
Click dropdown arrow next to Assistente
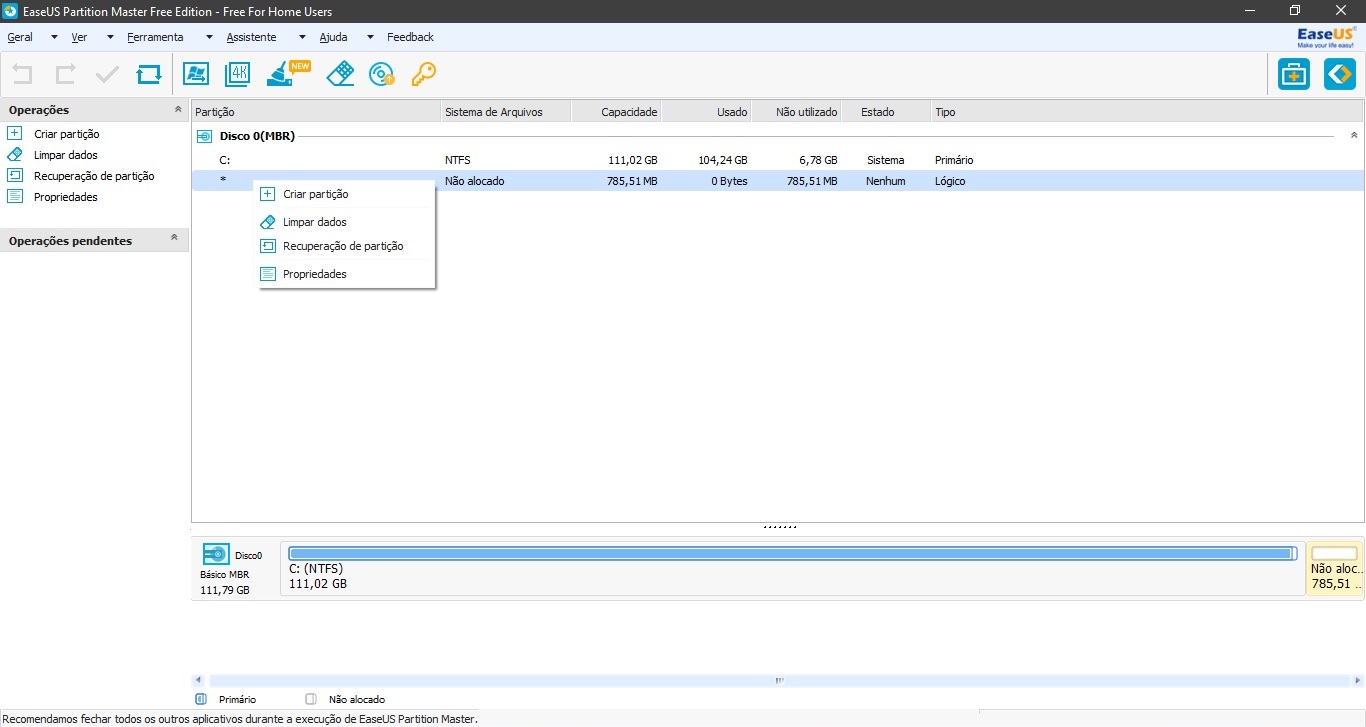[x=302, y=38]
